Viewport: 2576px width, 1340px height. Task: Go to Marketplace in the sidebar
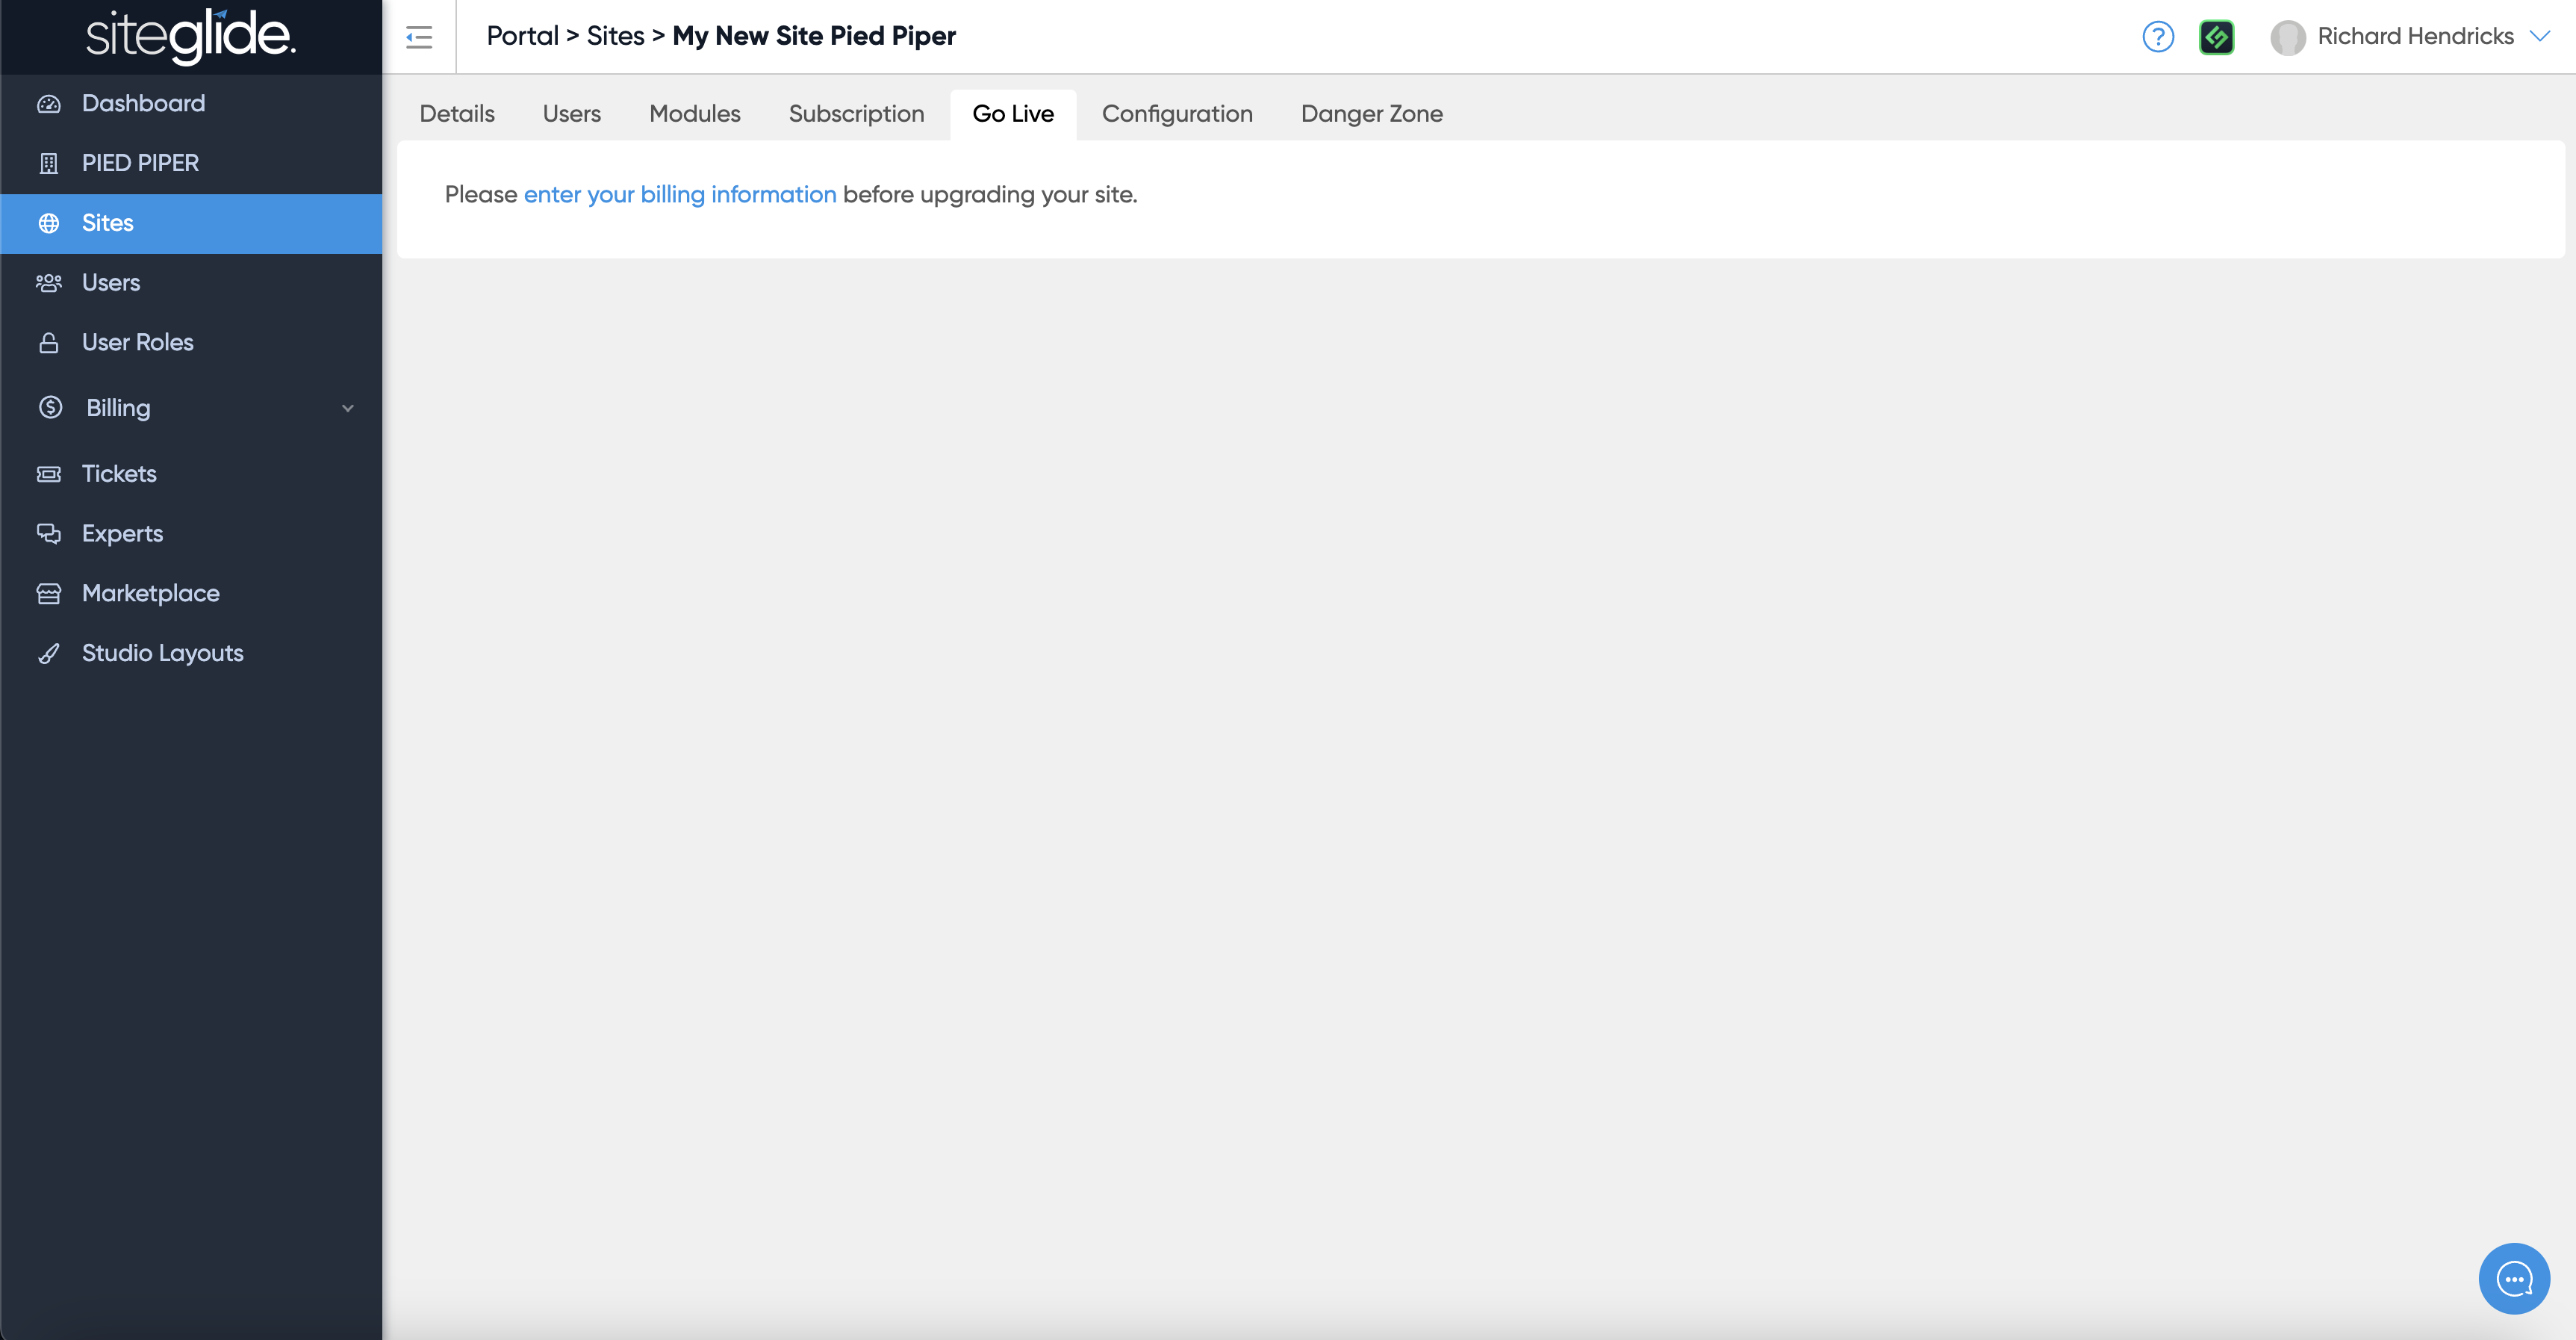150,594
